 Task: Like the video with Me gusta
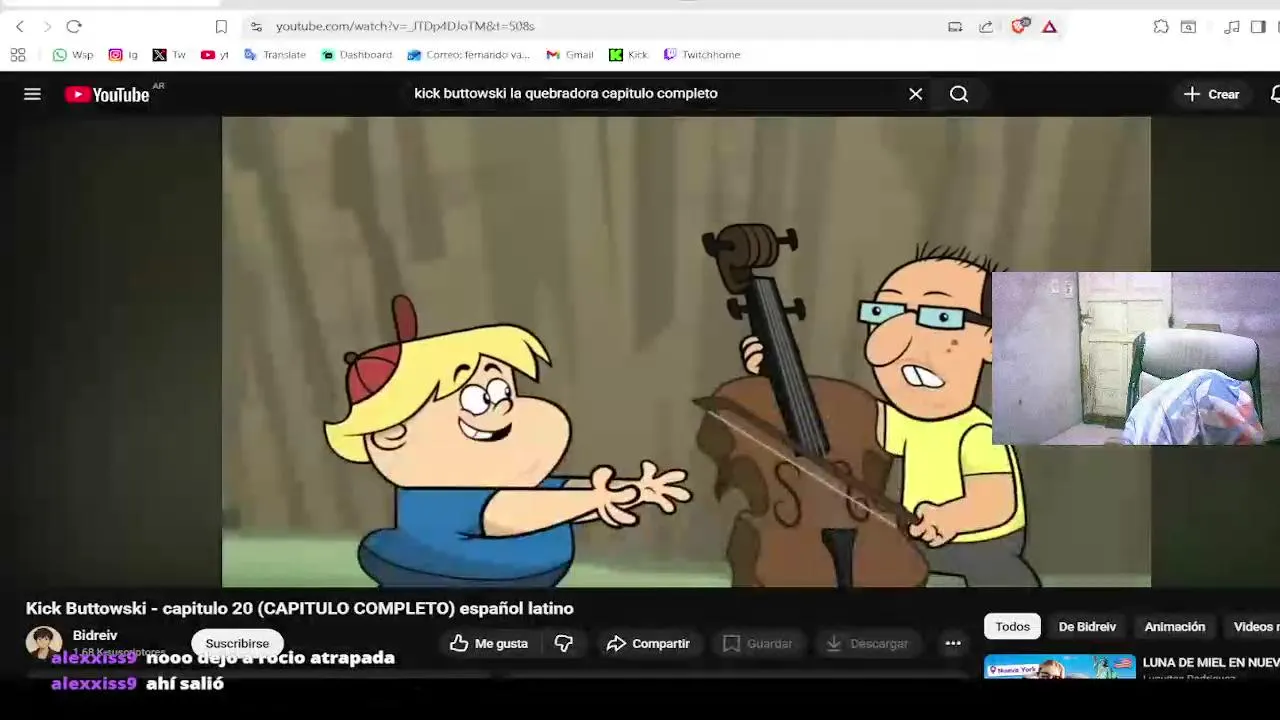pos(489,643)
